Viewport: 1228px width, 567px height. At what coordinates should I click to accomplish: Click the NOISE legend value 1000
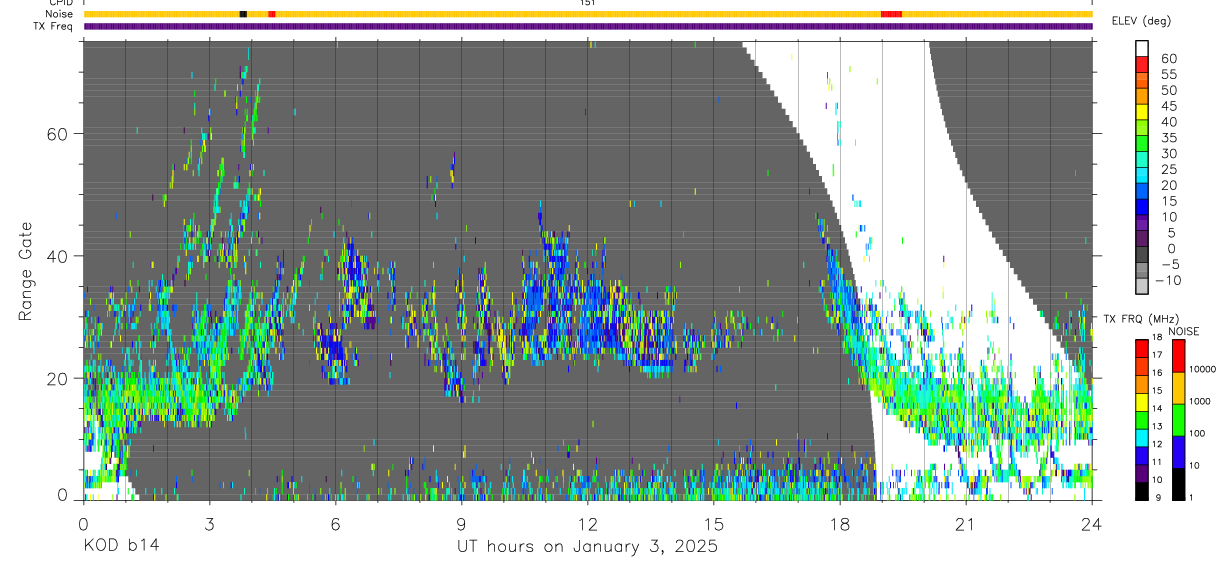click(1201, 402)
